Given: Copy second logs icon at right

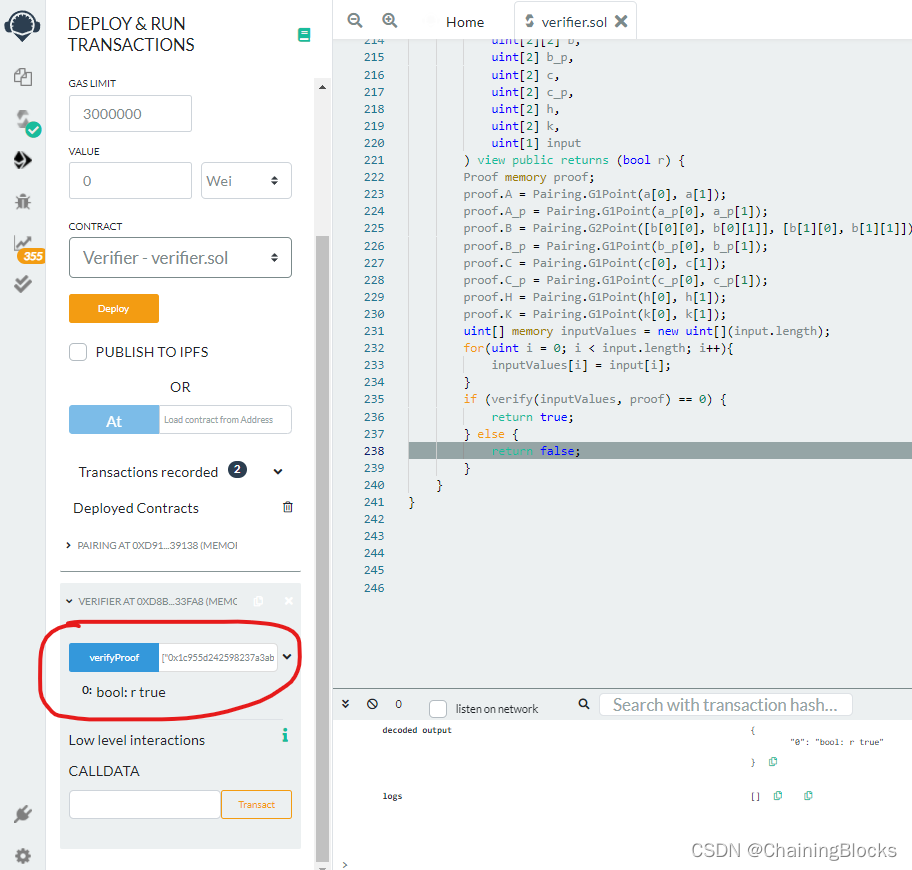Looking at the screenshot, I should pos(808,796).
